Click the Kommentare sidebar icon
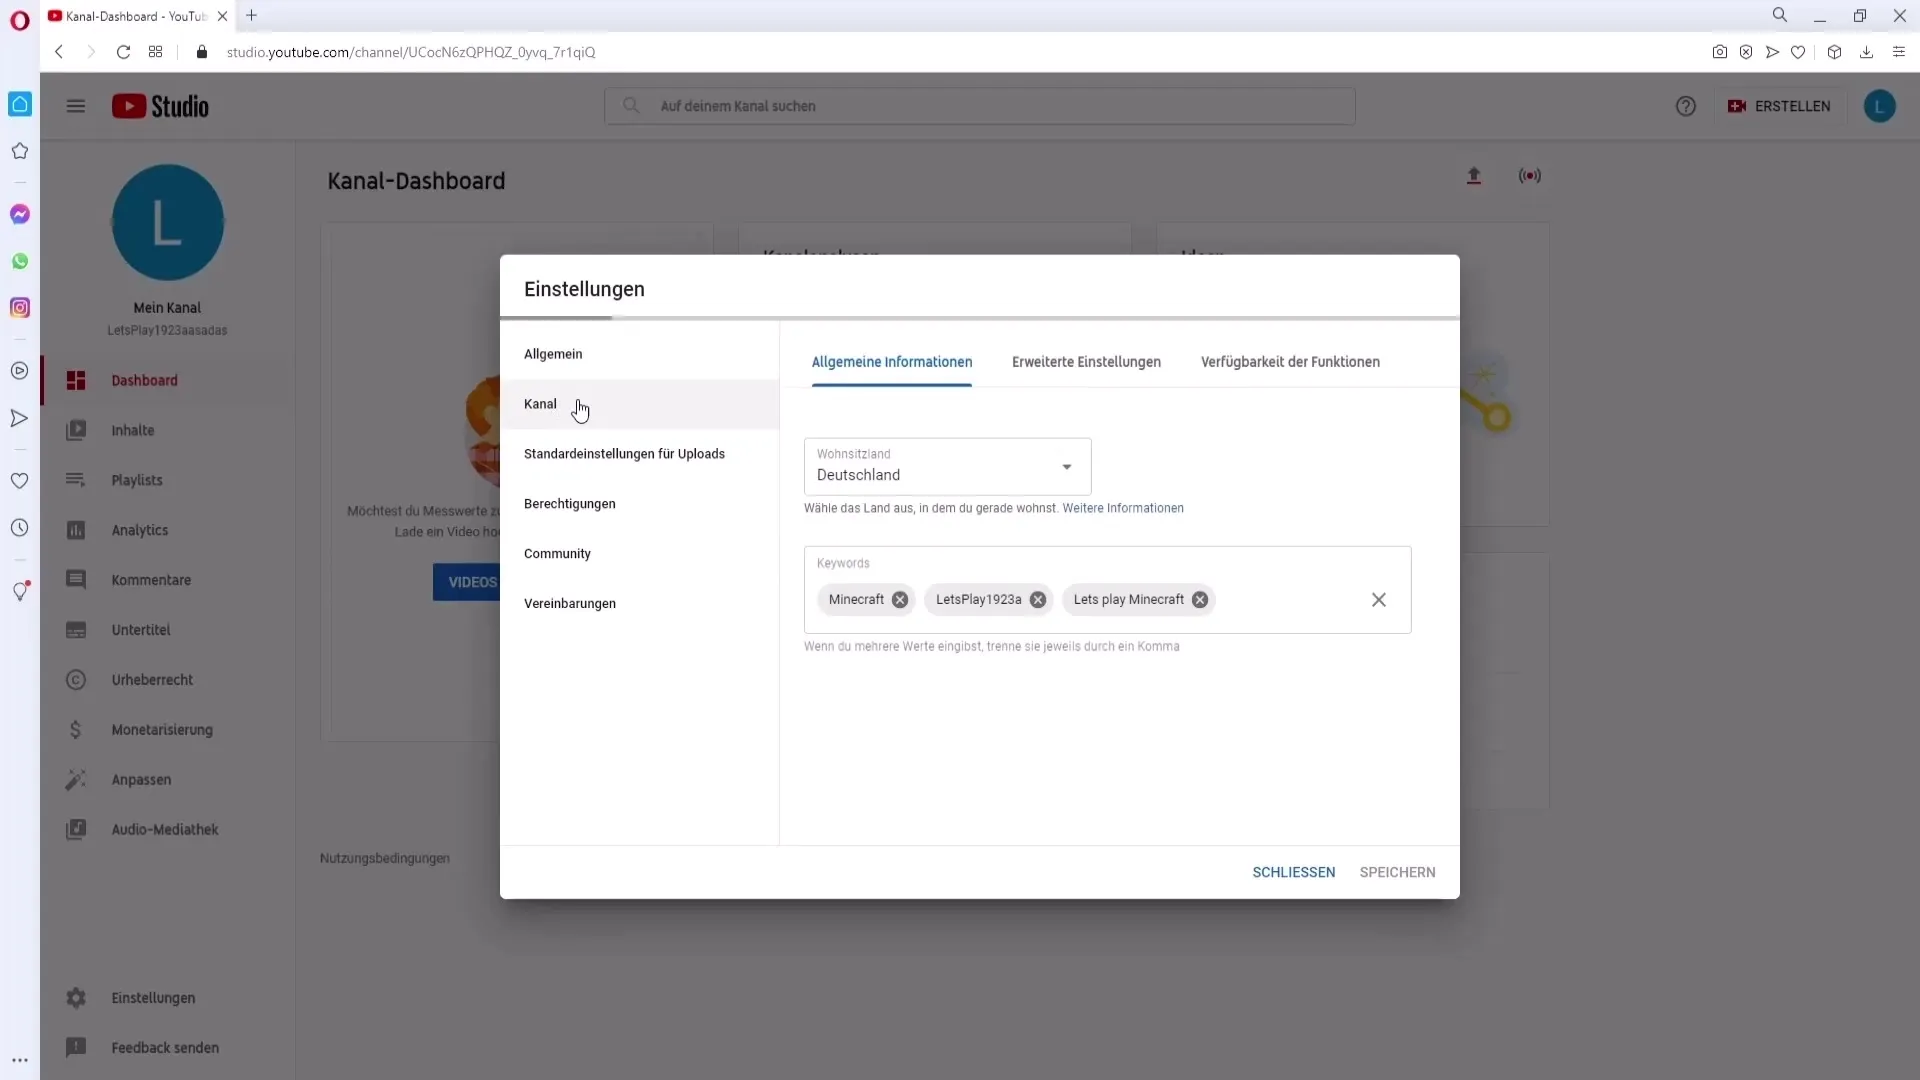The height and width of the screenshot is (1080, 1920). click(75, 580)
